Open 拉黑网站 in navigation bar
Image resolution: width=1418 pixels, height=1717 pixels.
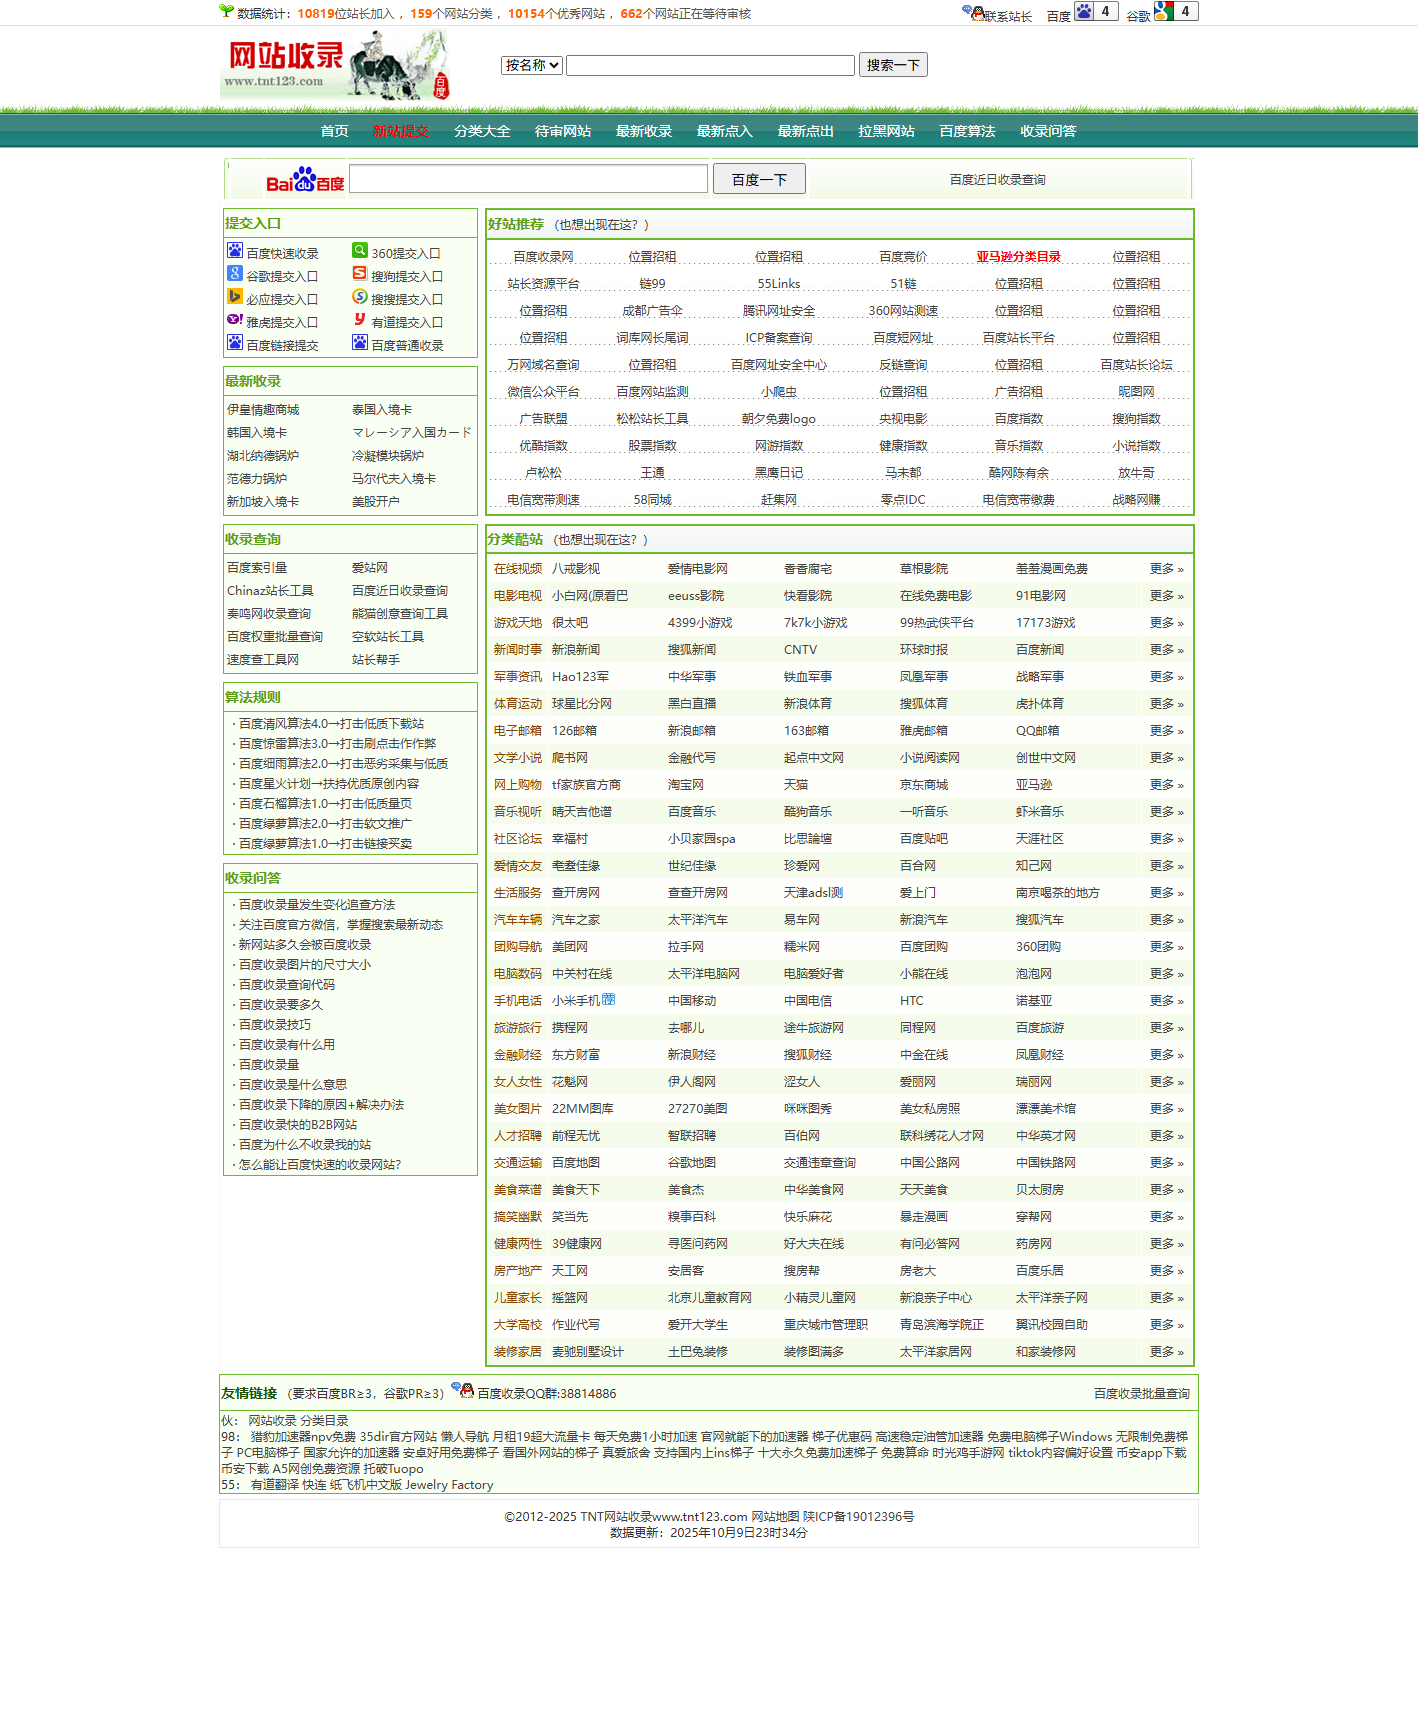(x=886, y=131)
